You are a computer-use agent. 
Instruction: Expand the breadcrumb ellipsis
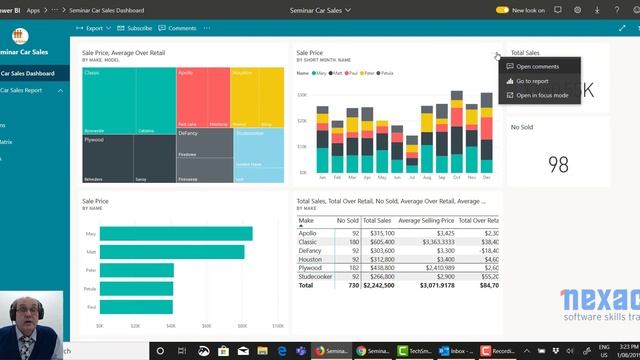(x=55, y=10)
